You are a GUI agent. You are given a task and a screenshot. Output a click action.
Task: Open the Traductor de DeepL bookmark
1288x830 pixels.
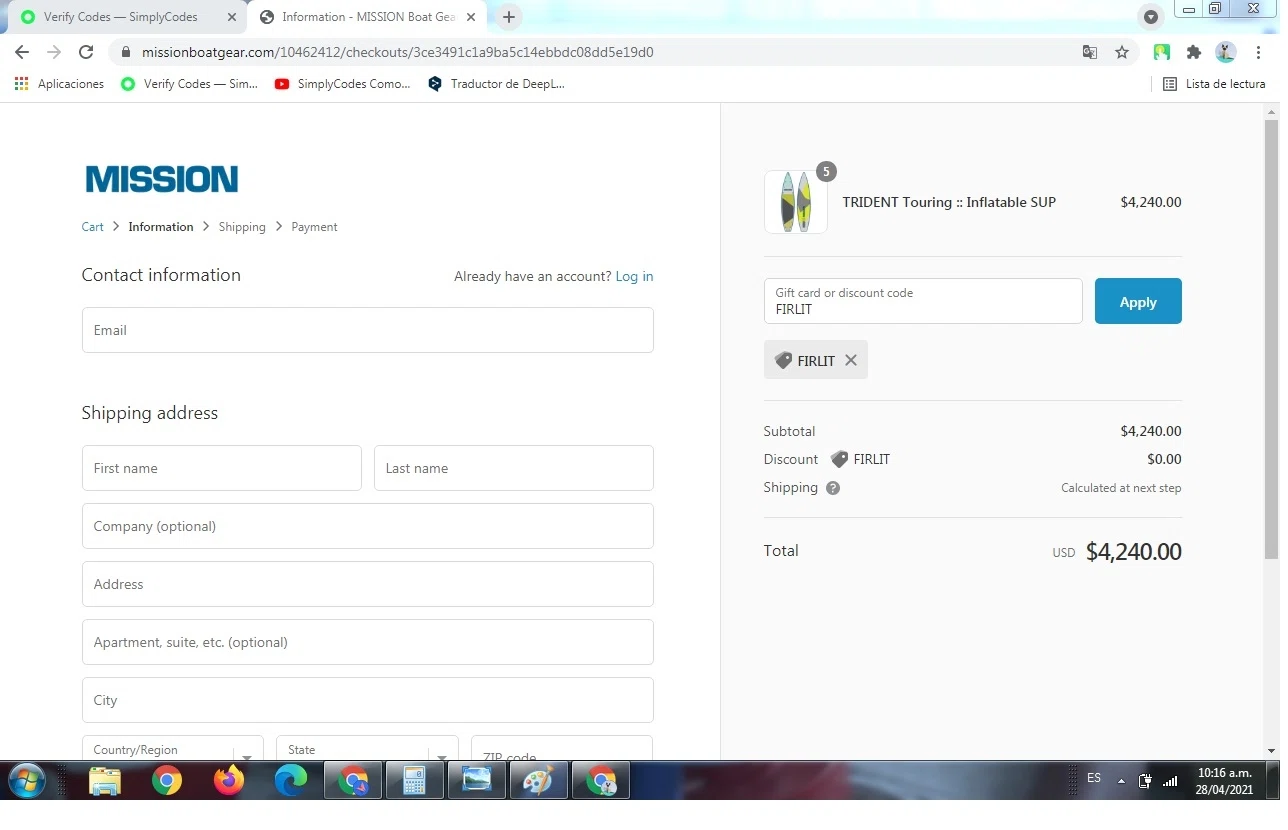496,84
